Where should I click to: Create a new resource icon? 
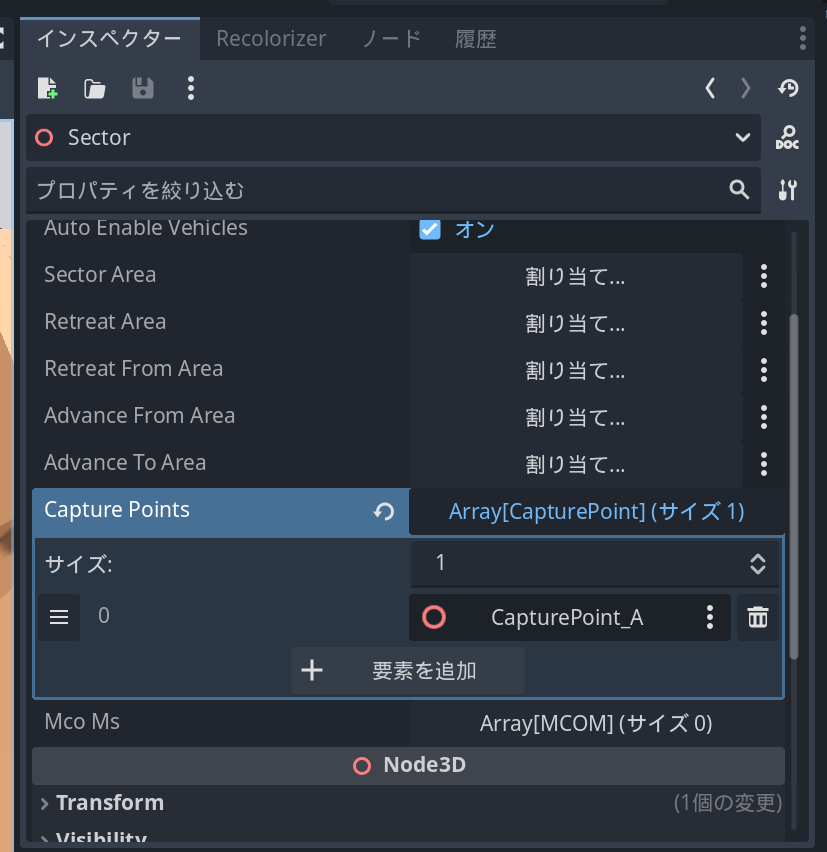47,88
